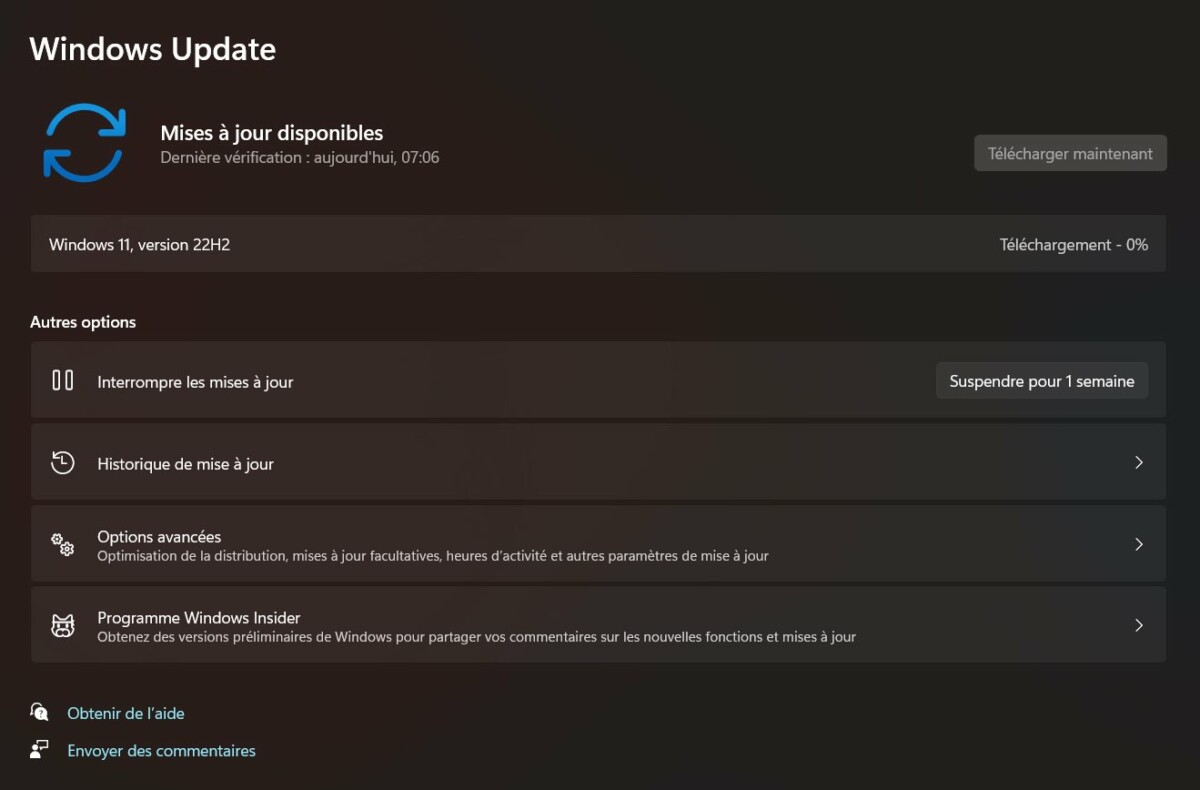This screenshot has height=790, width=1200.
Task: Click the blue sync arrows update icon
Action: pyautogui.click(x=84, y=143)
